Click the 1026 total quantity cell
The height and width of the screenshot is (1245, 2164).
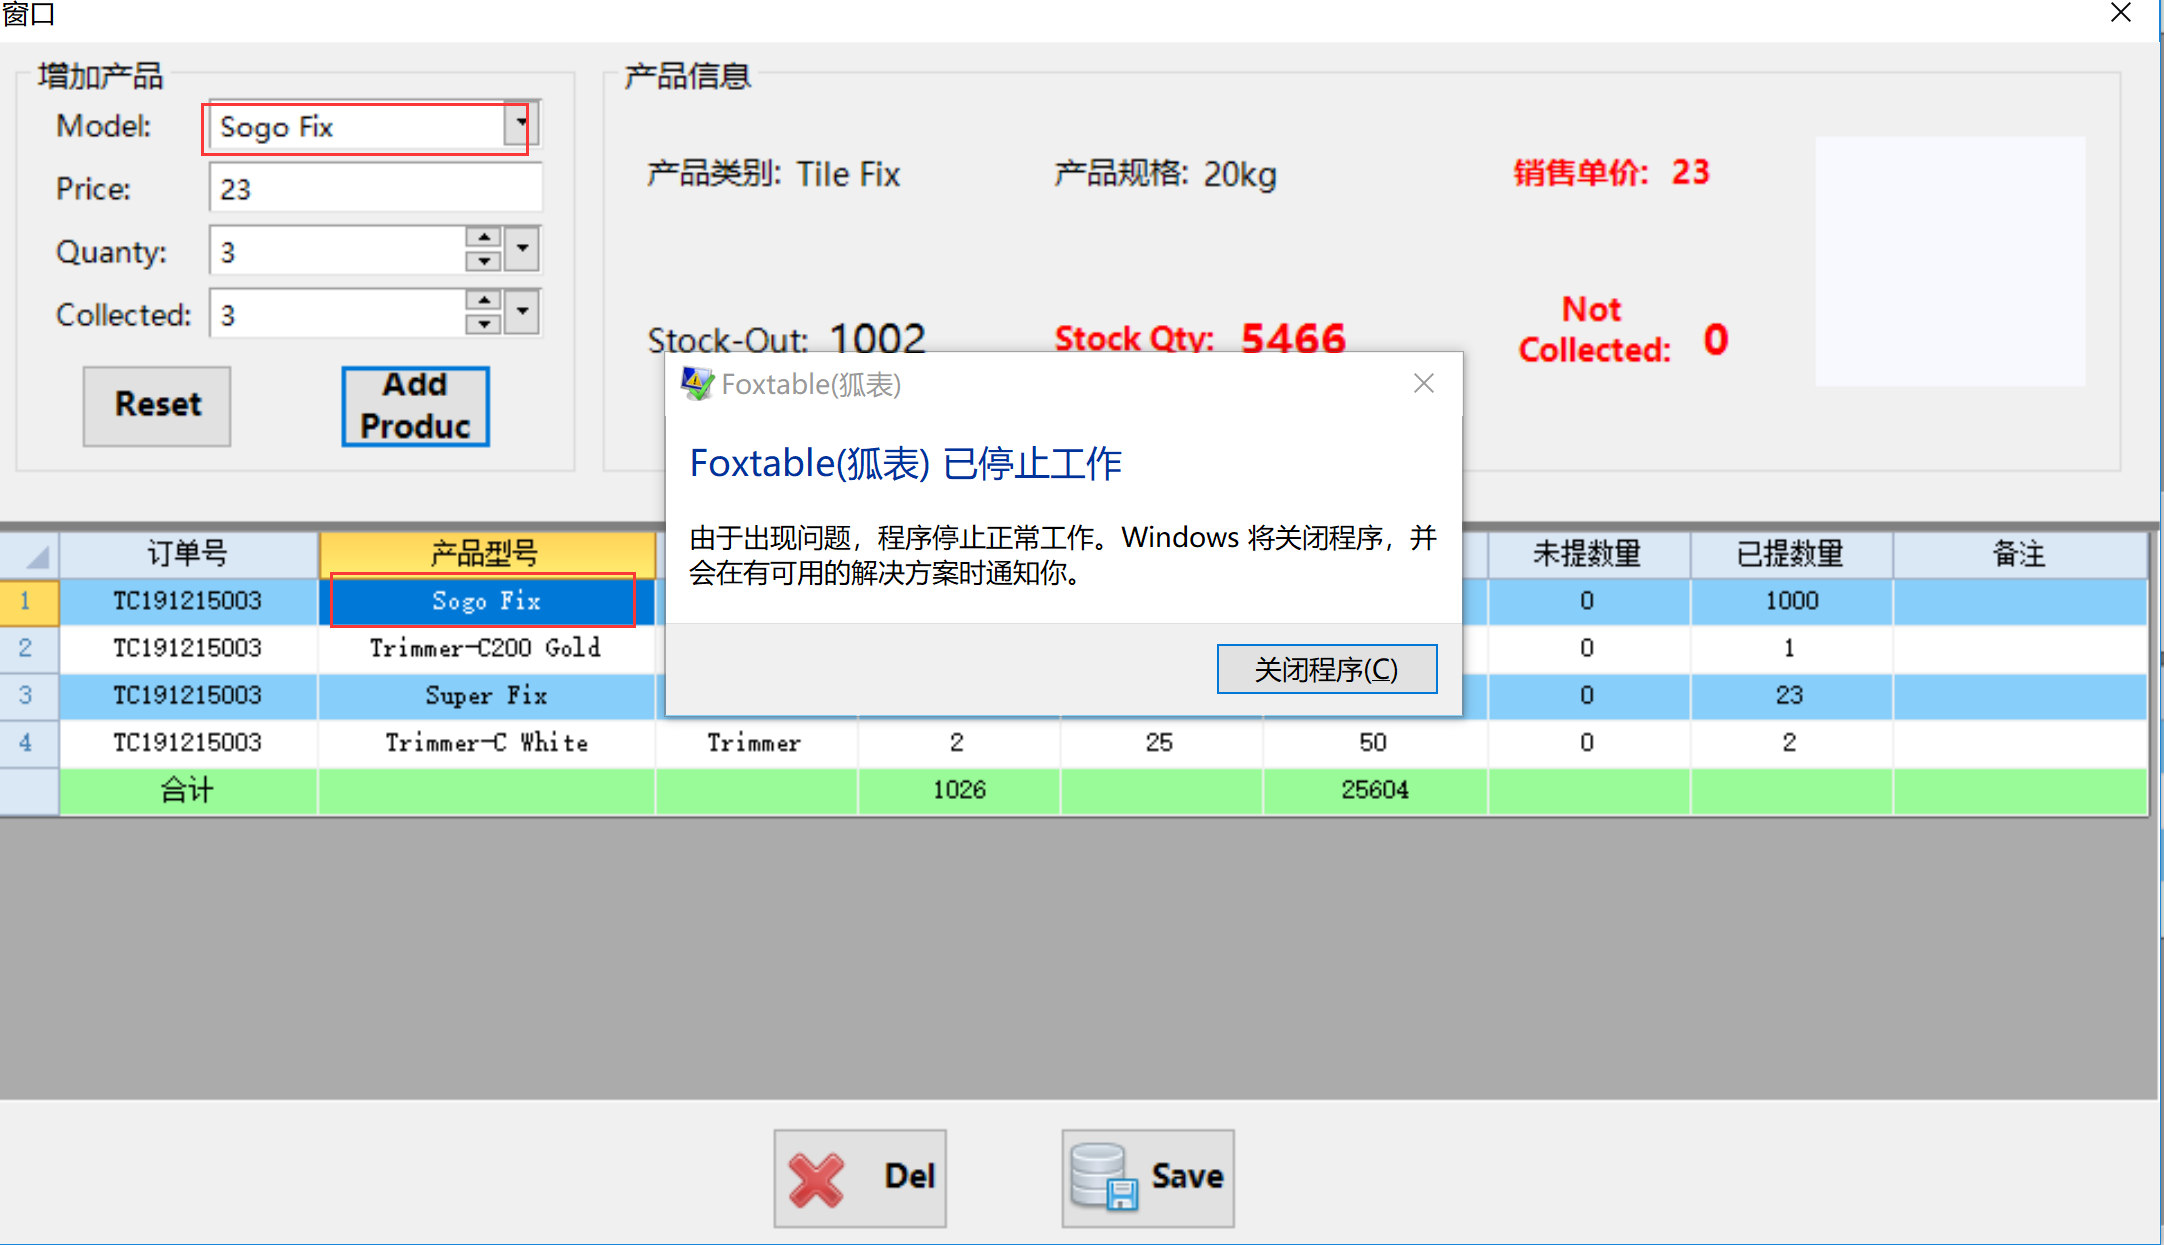[958, 790]
